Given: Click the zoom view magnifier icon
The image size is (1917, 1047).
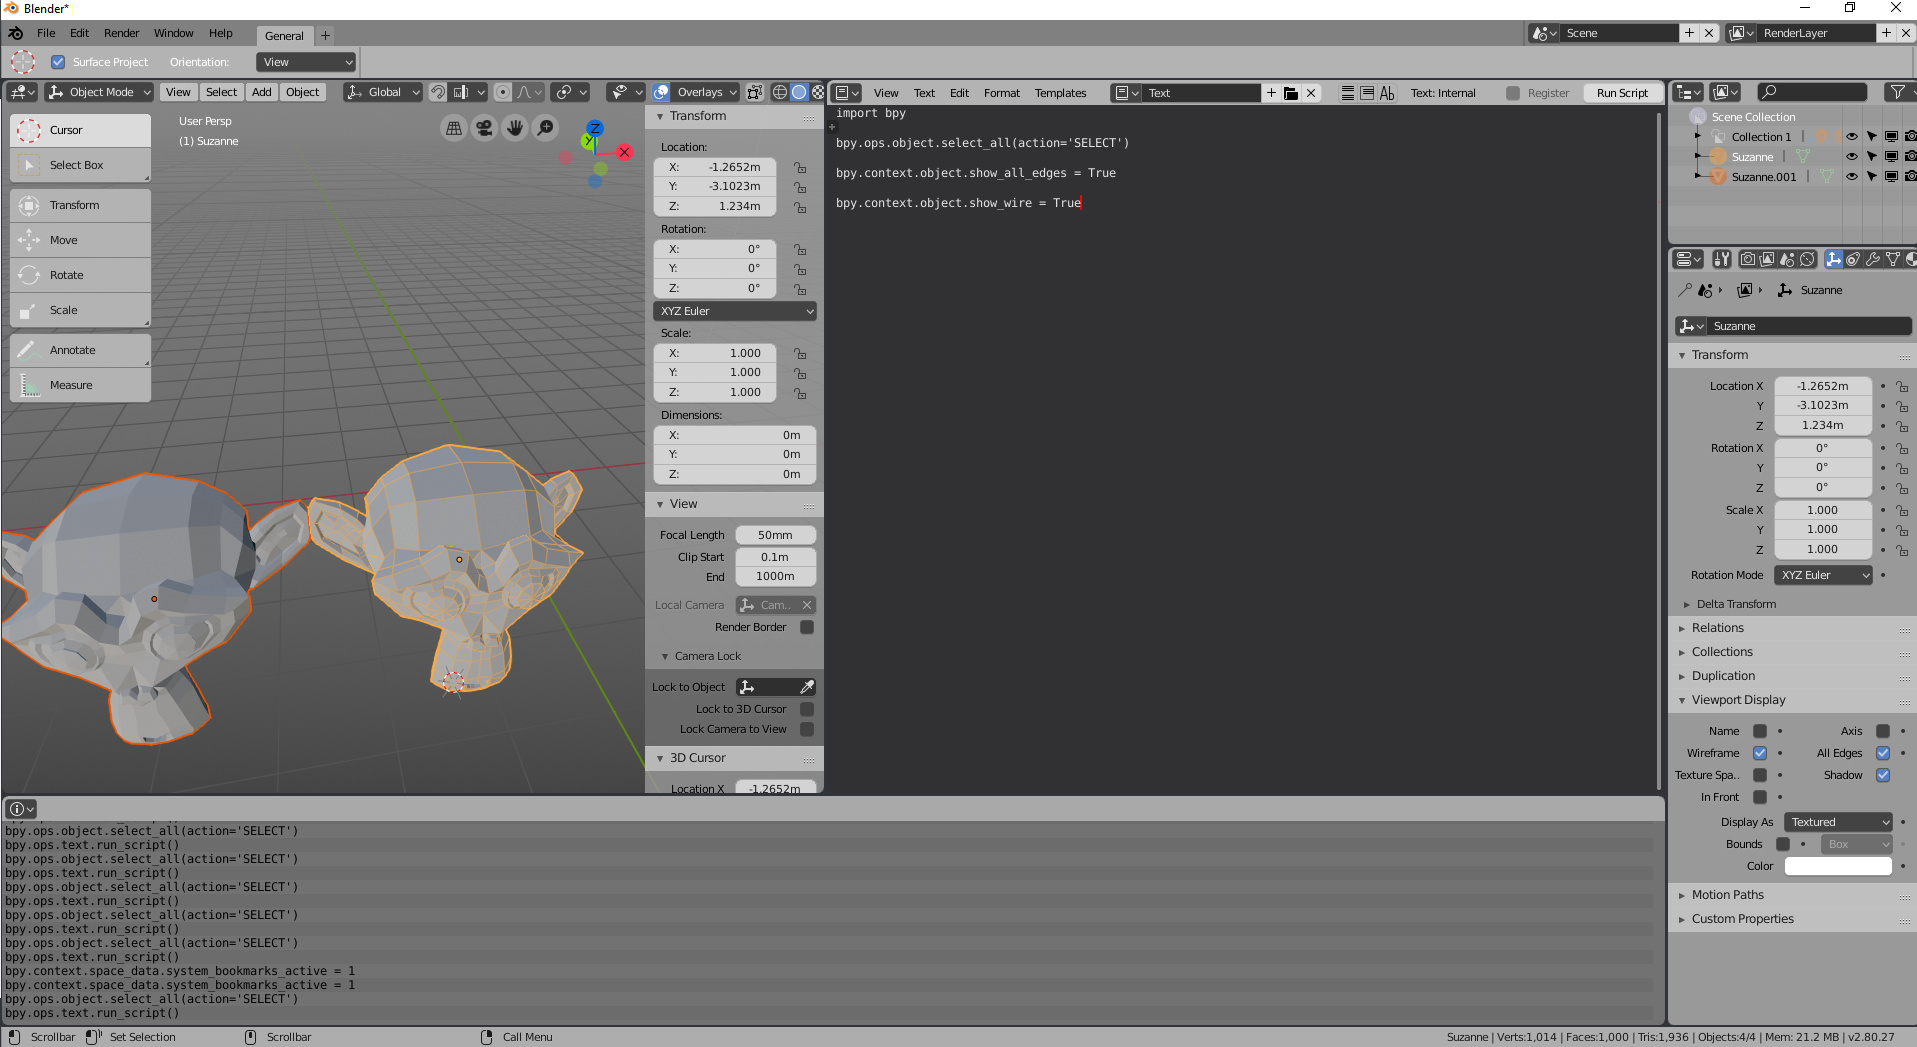Looking at the screenshot, I should (x=546, y=128).
